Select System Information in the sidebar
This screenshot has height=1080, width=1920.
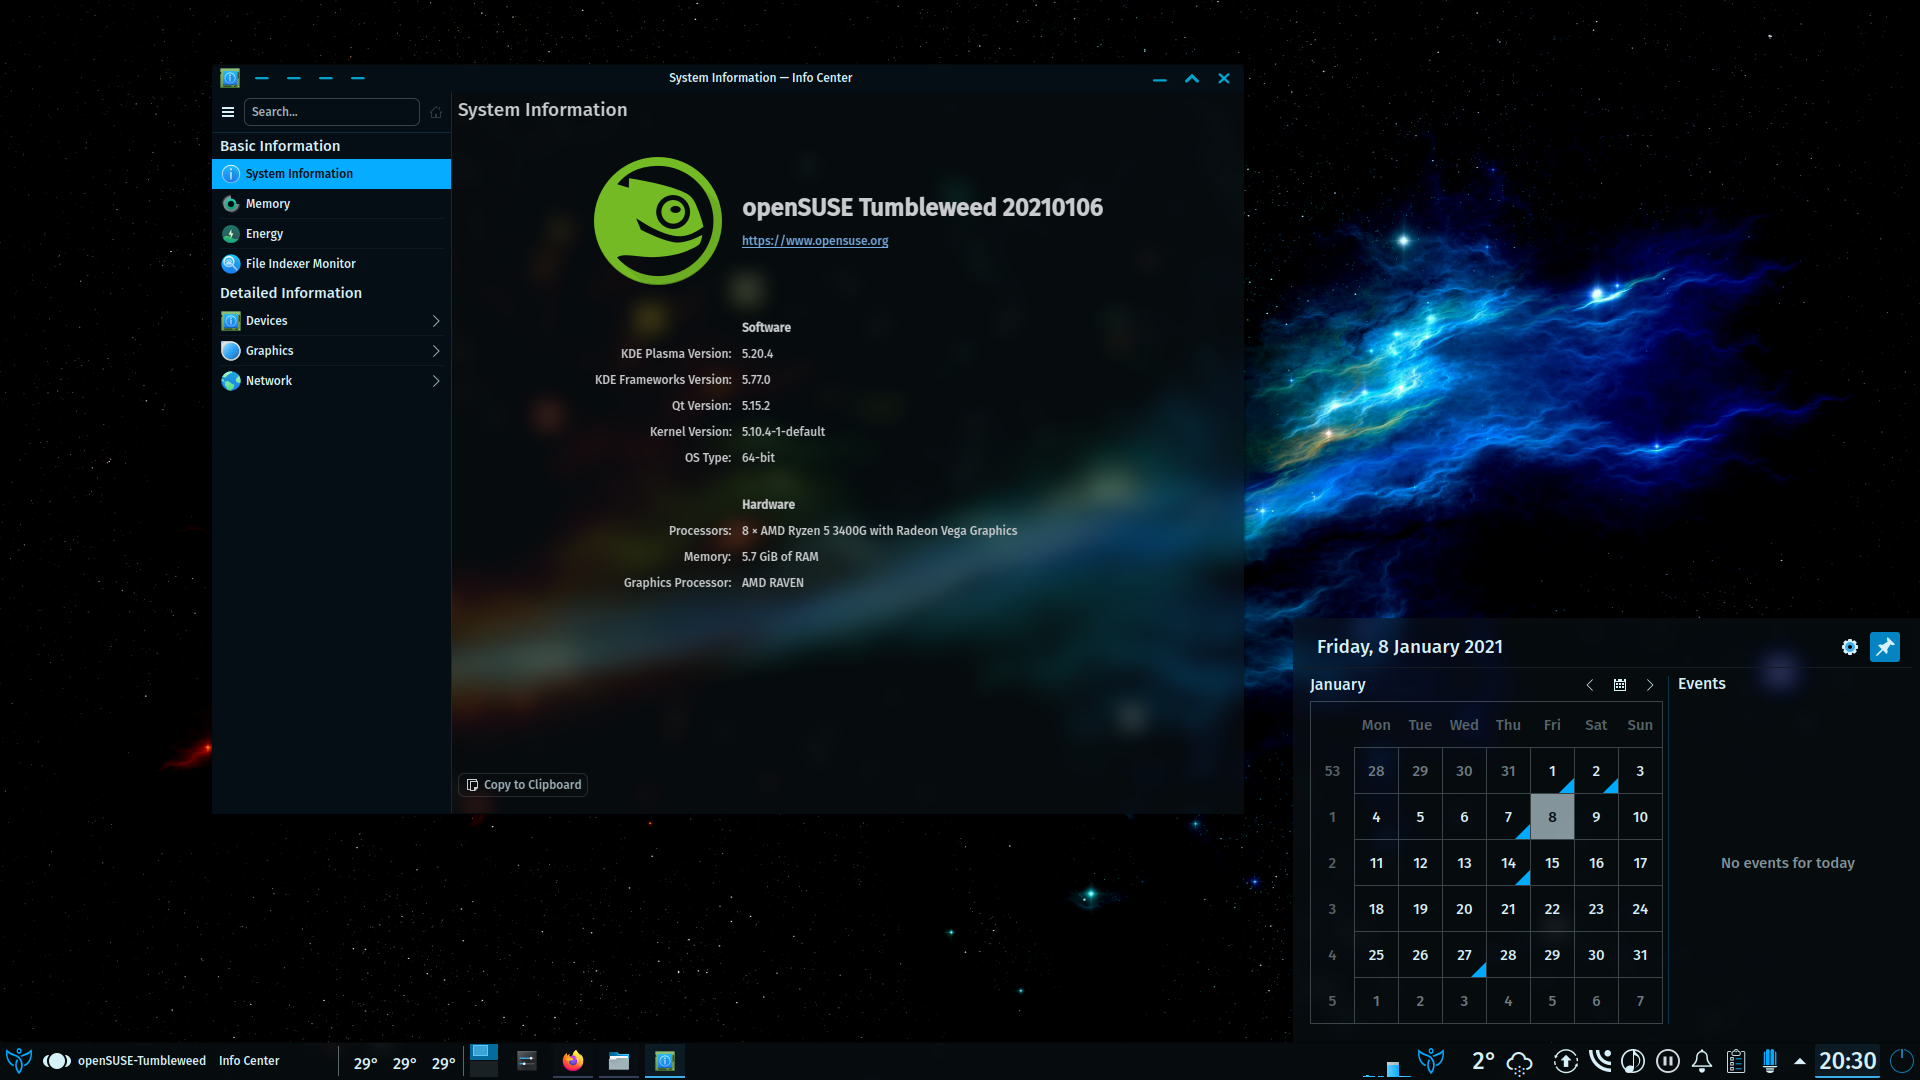click(331, 174)
